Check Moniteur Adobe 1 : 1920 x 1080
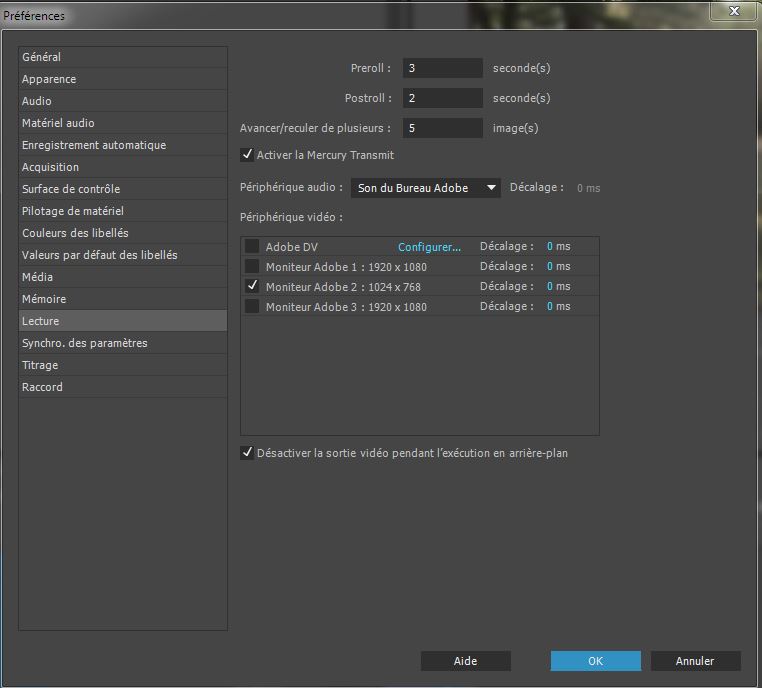Image resolution: width=762 pixels, height=688 pixels. (252, 267)
